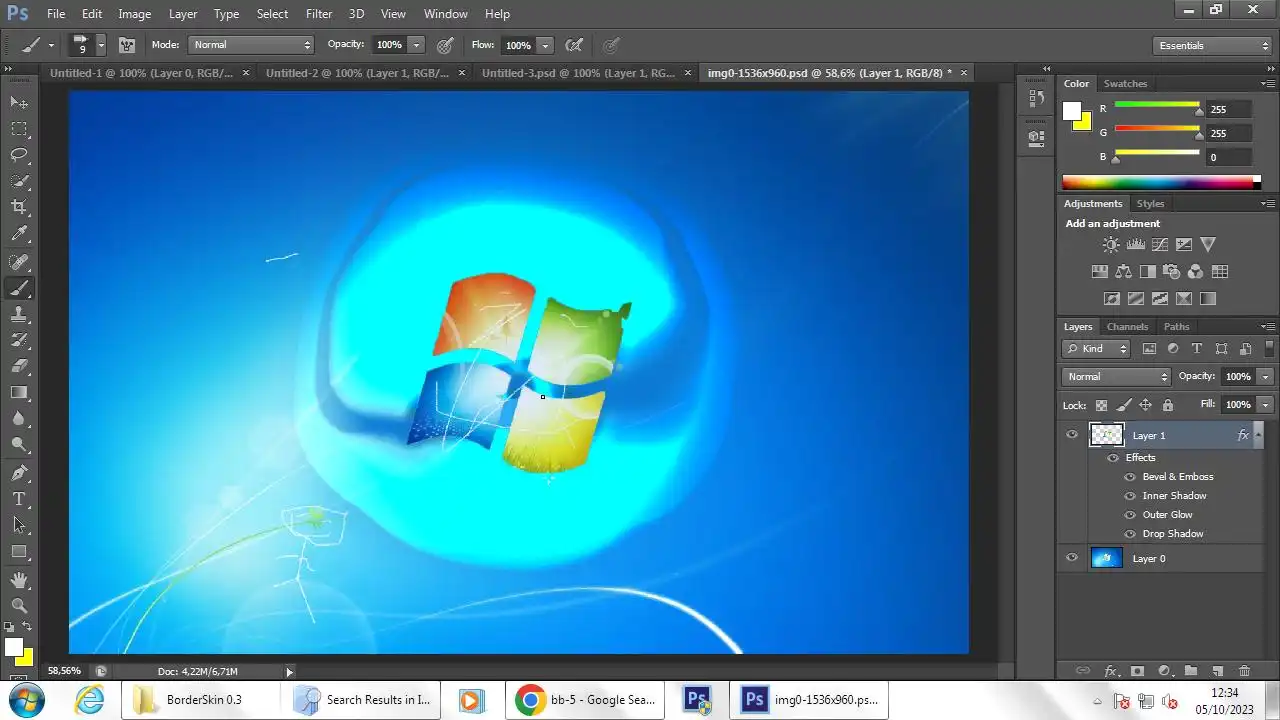
Task: Select the Path Selection tool
Action: [19, 525]
